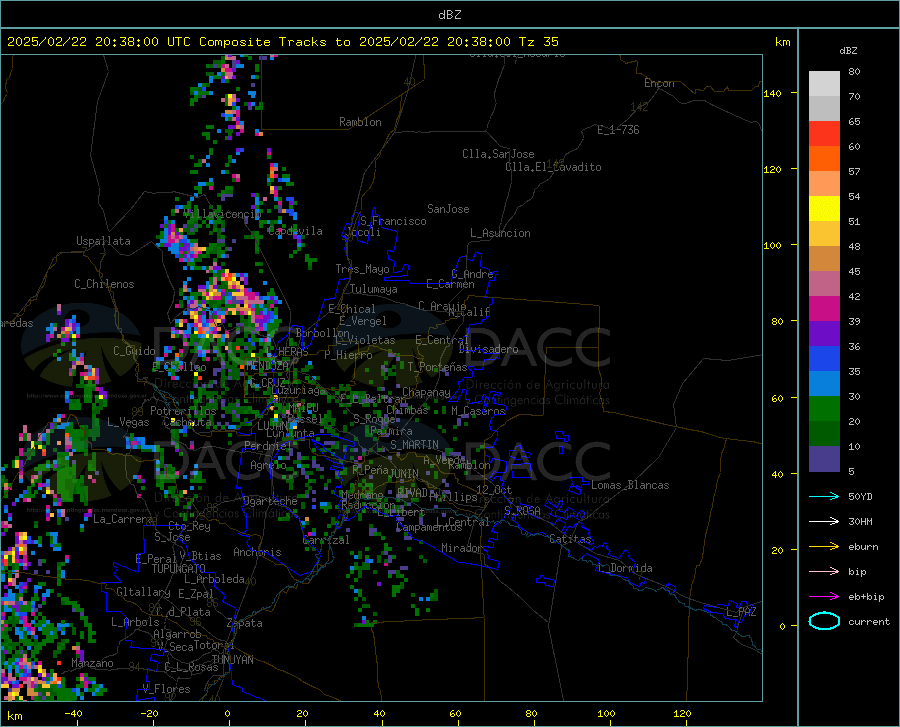
Task: Click the TUPUNGATO label on the map
Action: click(179, 569)
